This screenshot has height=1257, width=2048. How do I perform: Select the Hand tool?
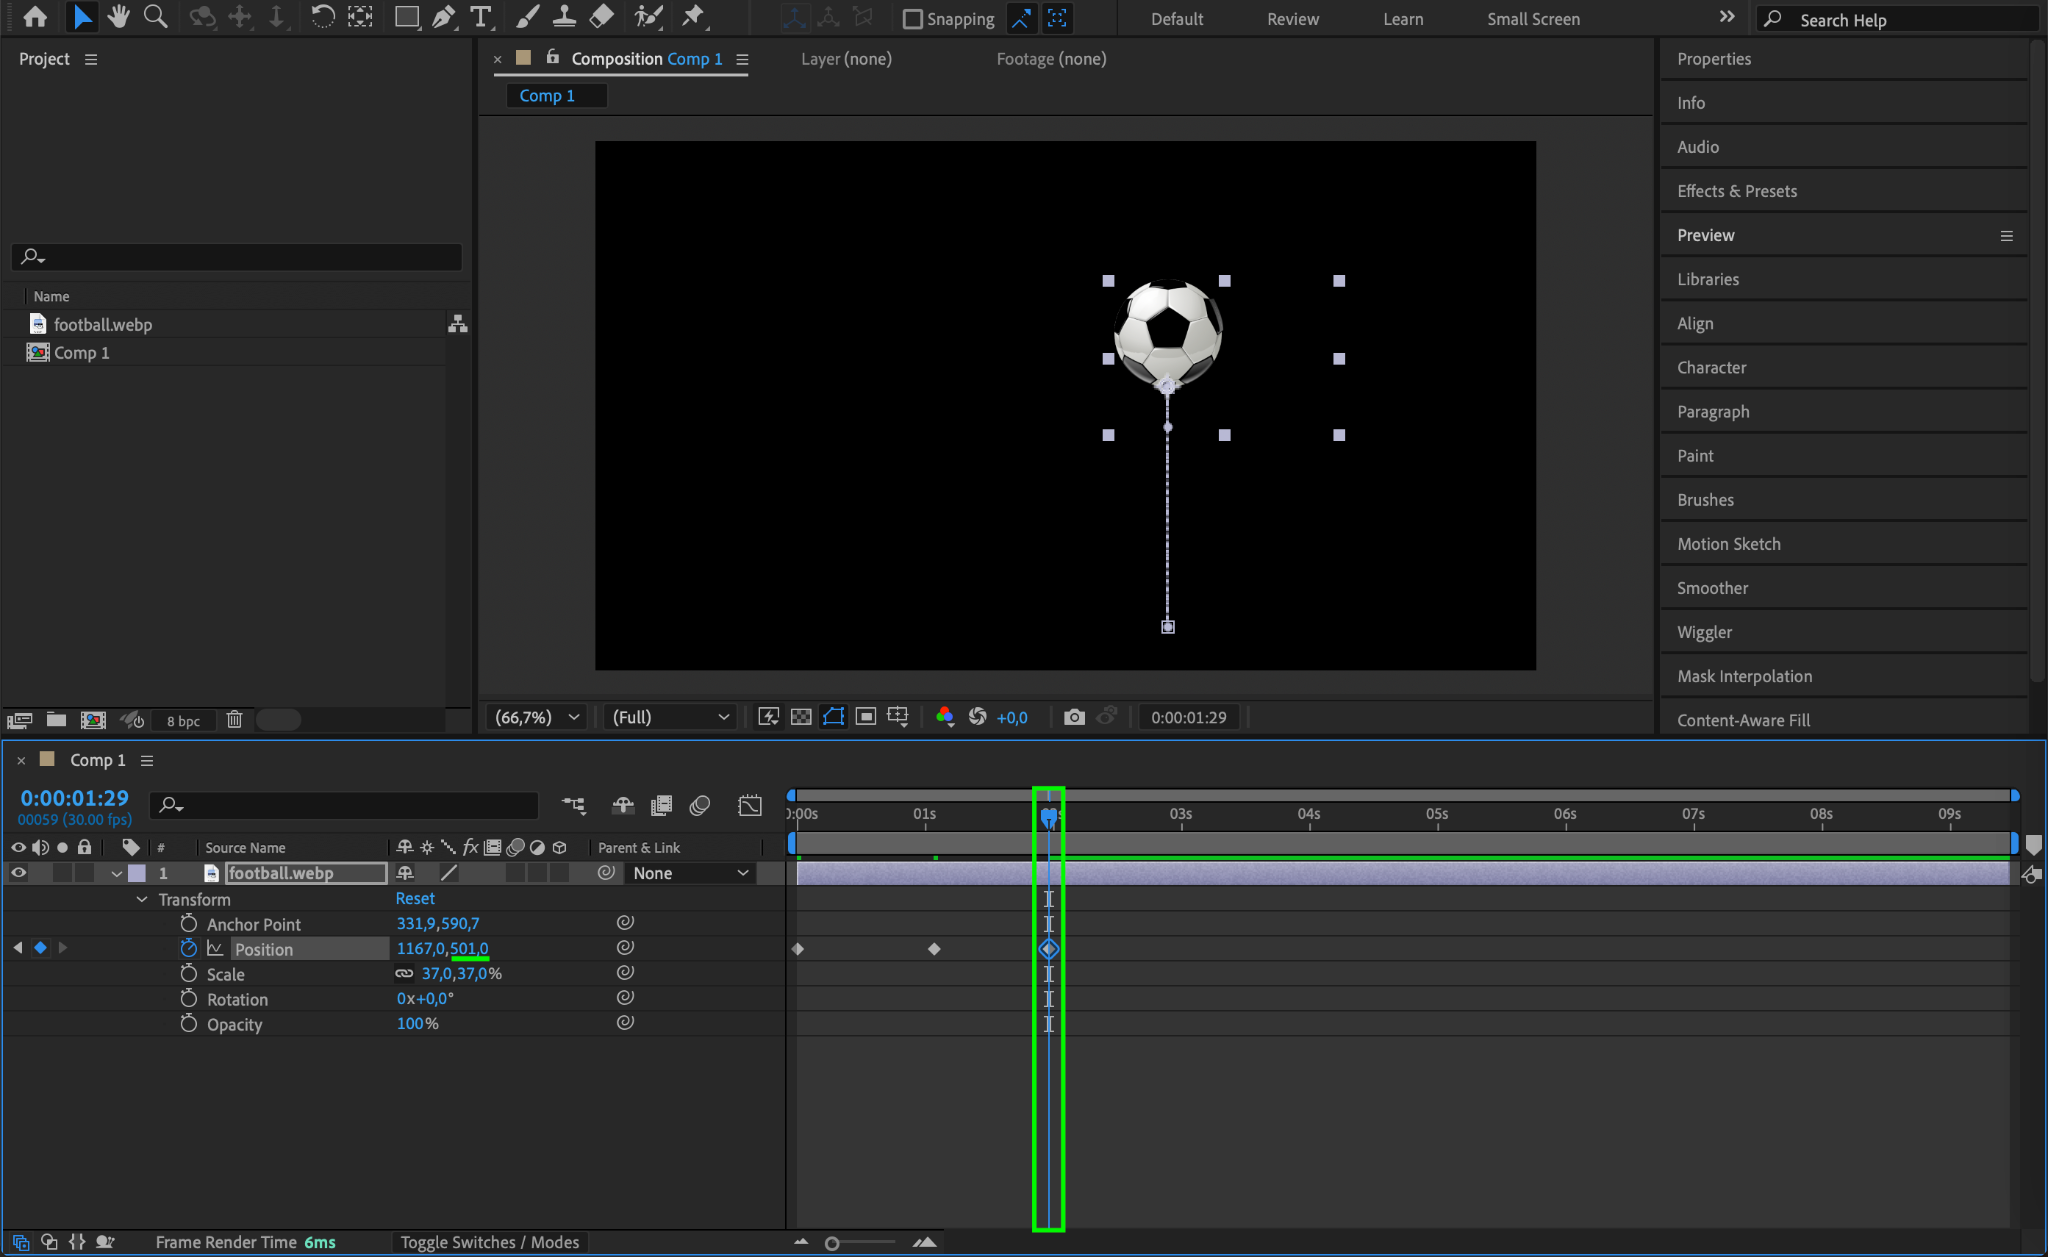pos(119,17)
